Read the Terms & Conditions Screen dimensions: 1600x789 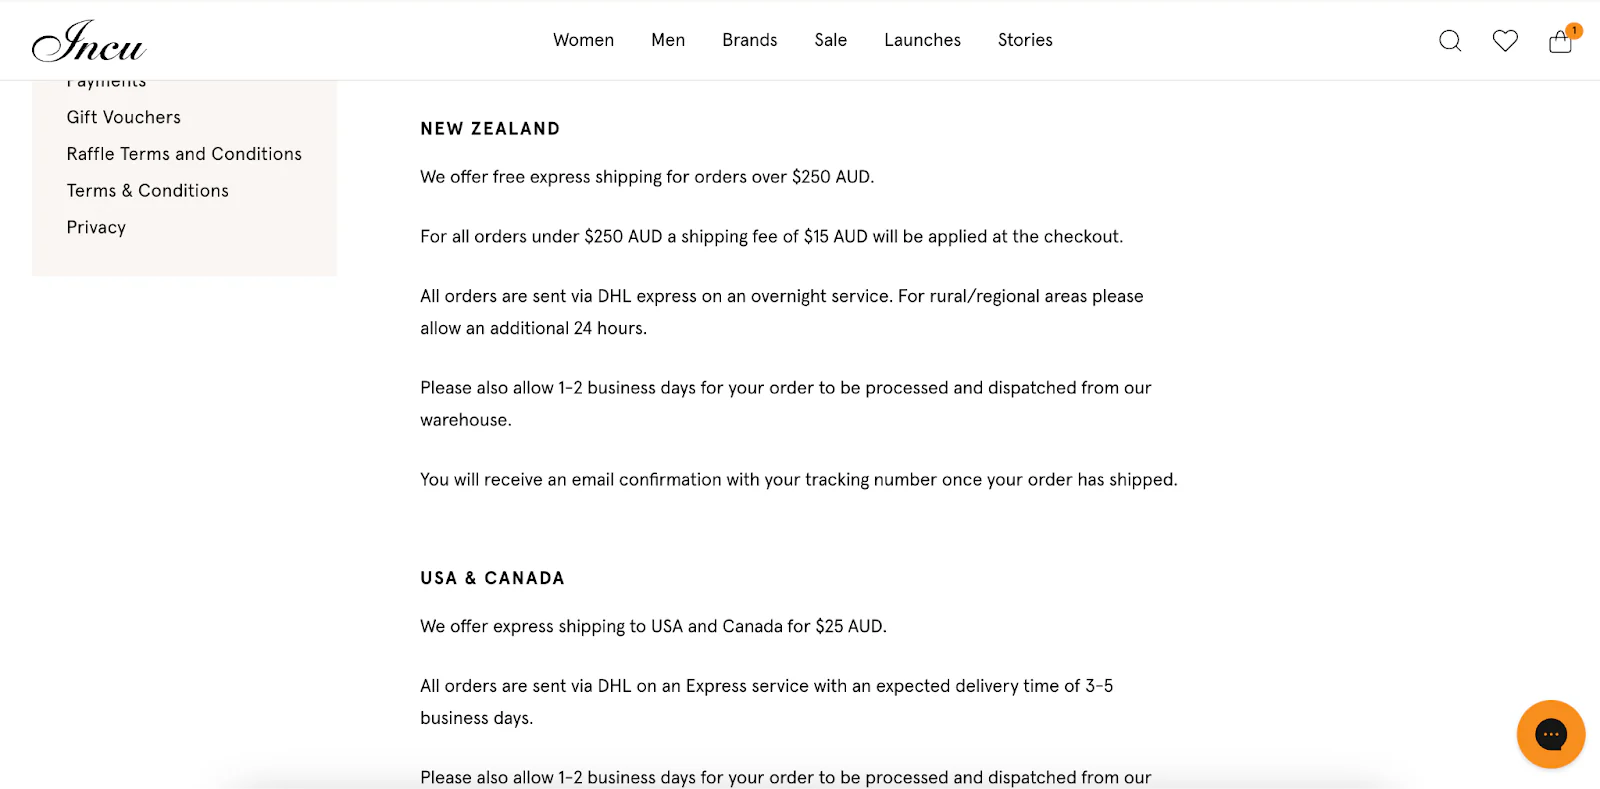point(147,190)
